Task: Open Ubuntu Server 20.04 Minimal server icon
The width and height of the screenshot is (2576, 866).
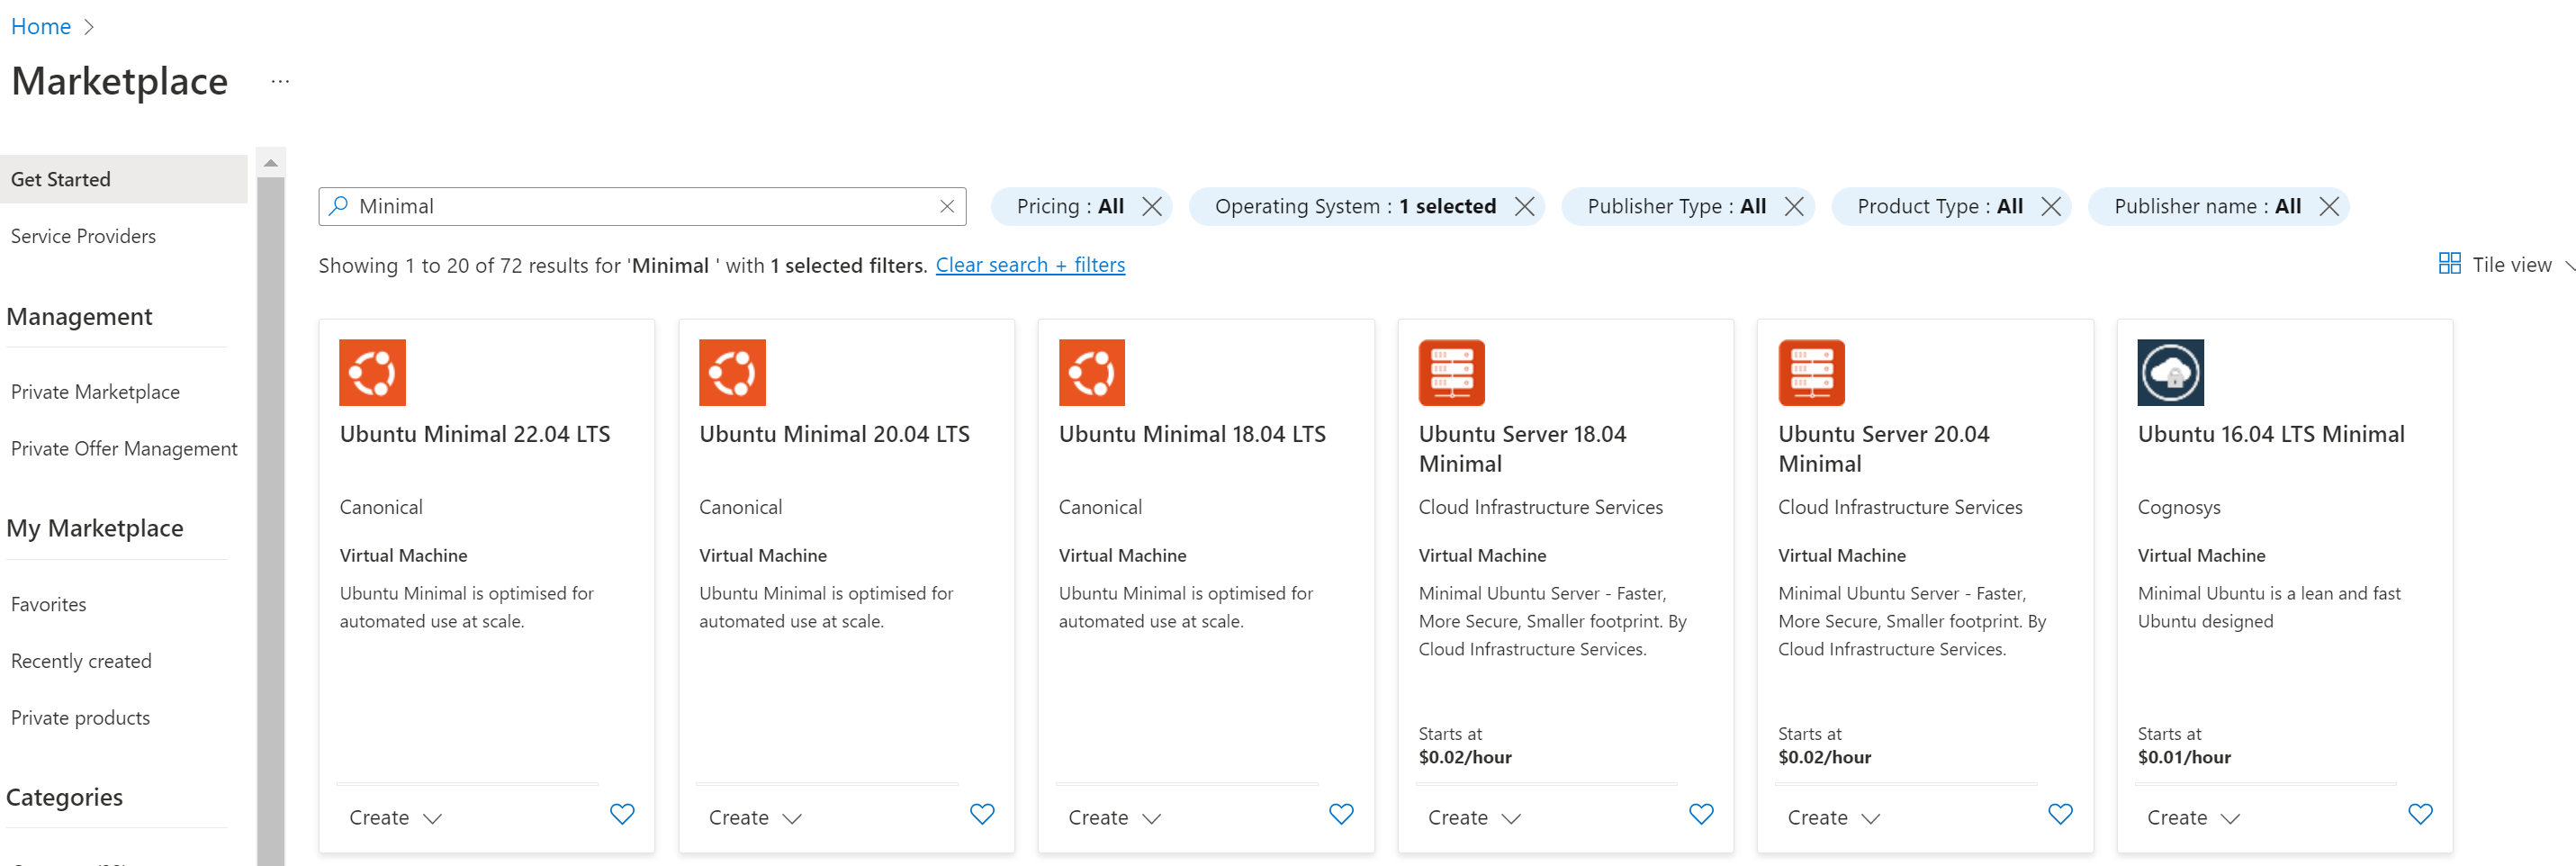Action: pos(1811,372)
